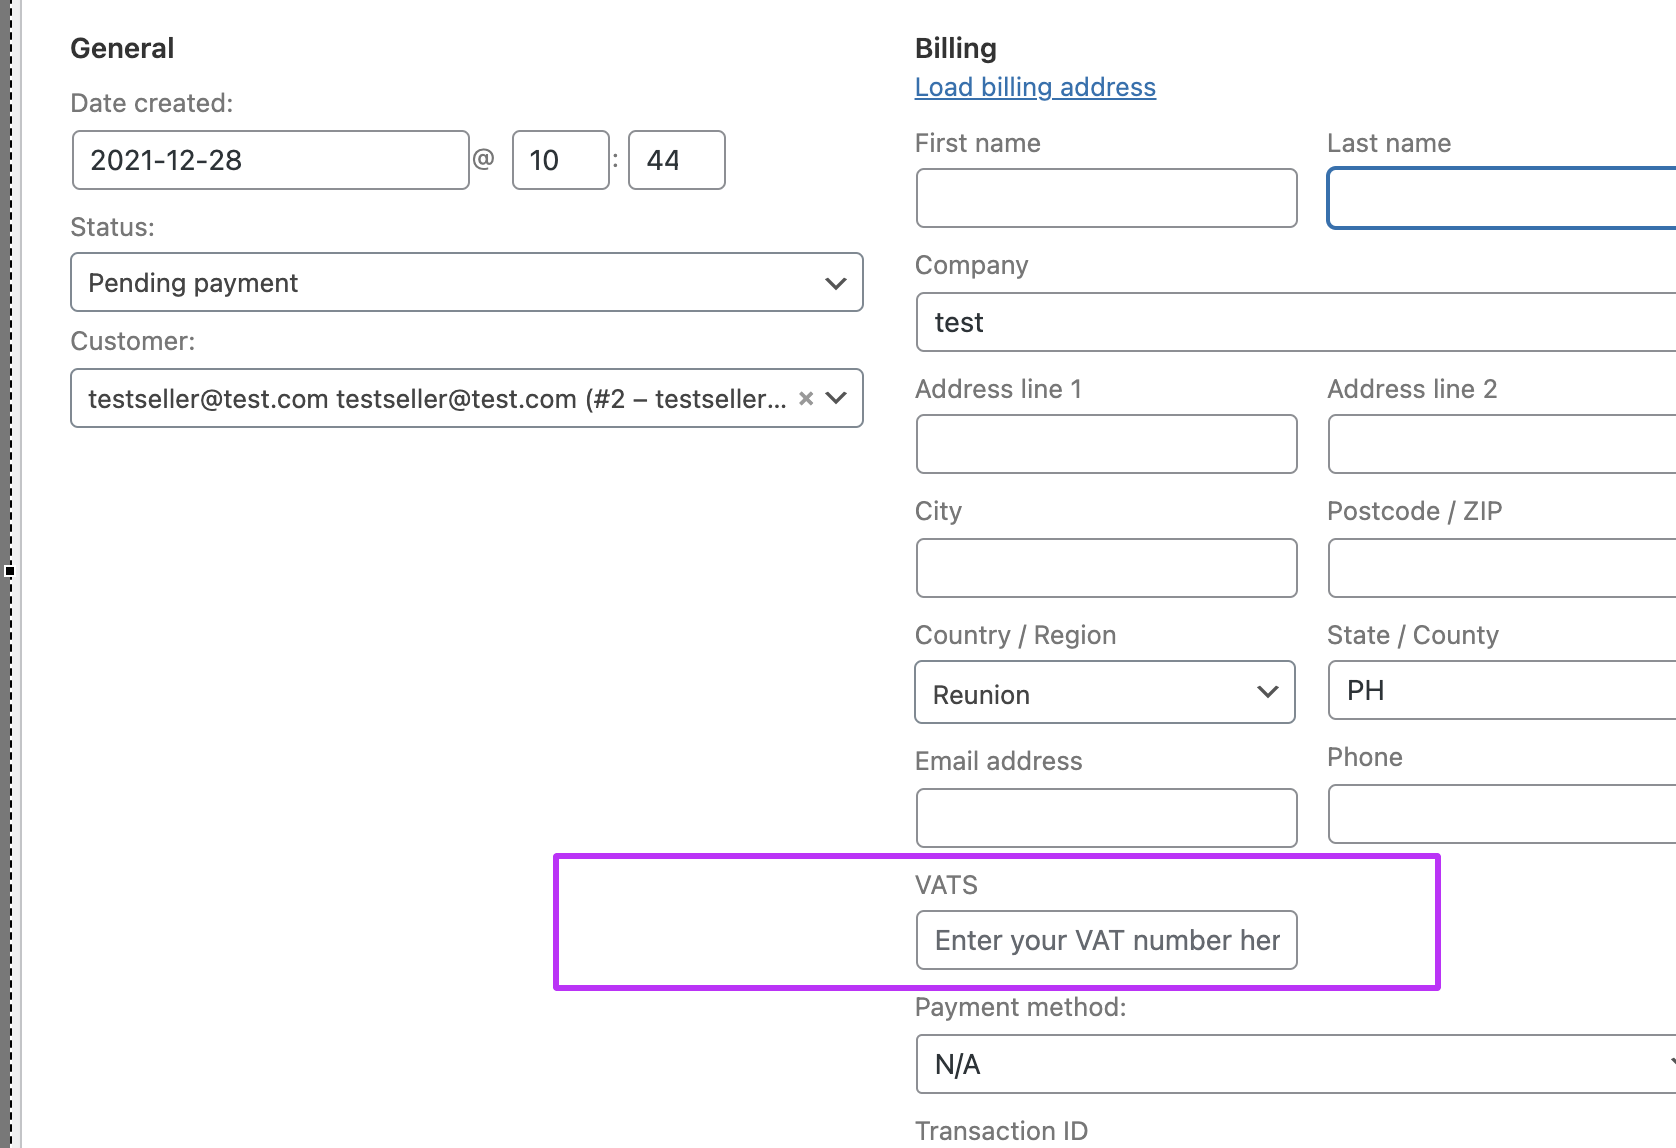Focus the Phone input field
The image size is (1676, 1148).
pyautogui.click(x=1500, y=814)
